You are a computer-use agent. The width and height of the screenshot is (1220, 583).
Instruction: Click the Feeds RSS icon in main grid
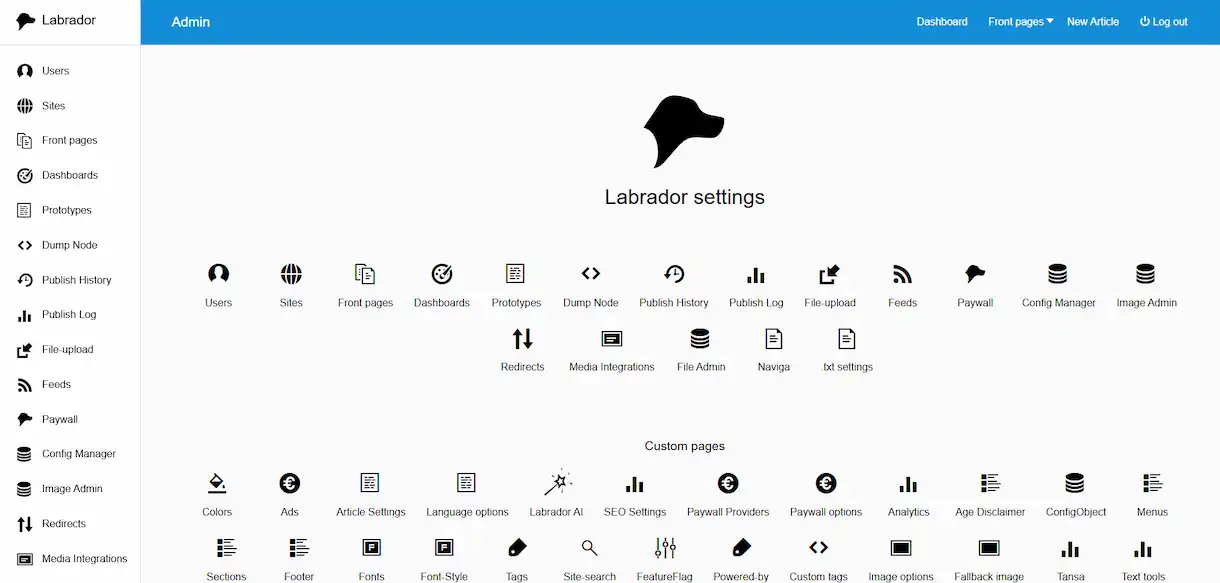(902, 274)
